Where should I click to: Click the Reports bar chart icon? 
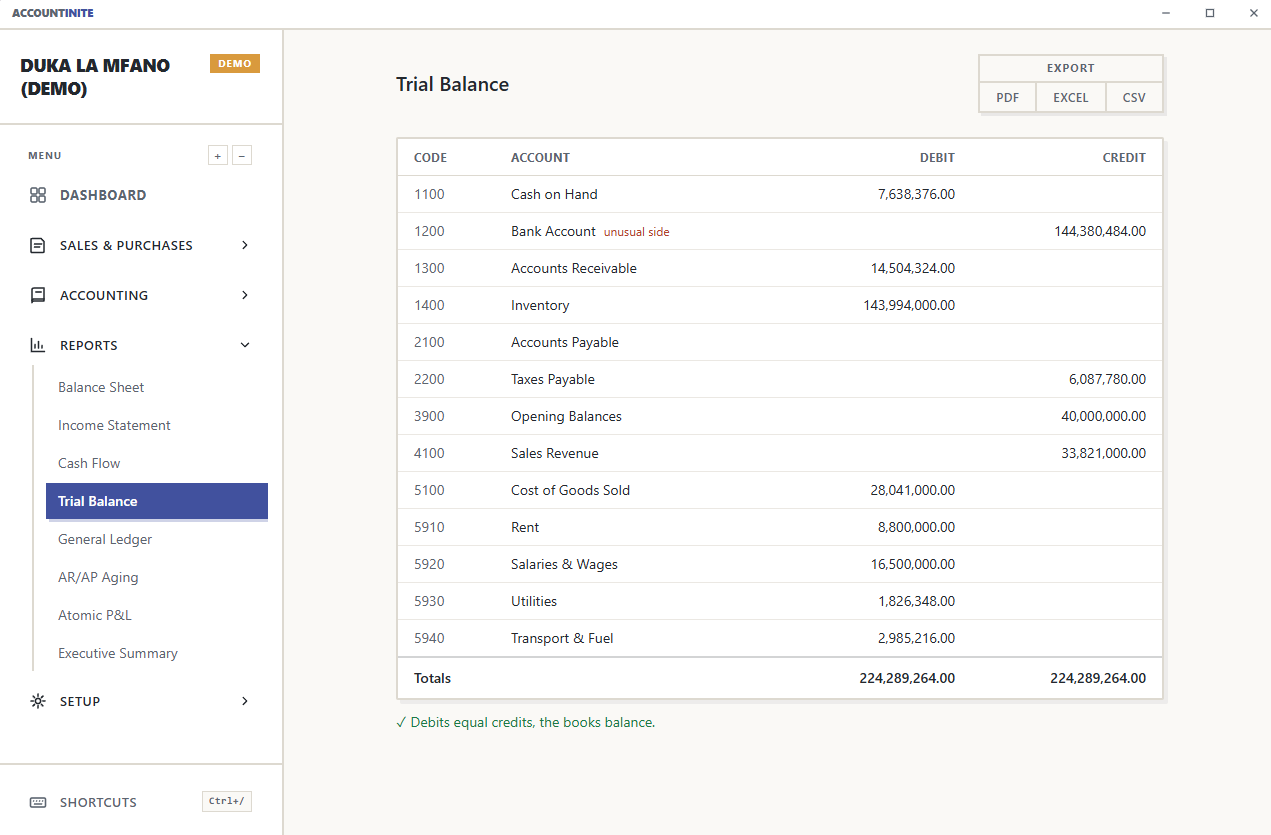(x=38, y=345)
